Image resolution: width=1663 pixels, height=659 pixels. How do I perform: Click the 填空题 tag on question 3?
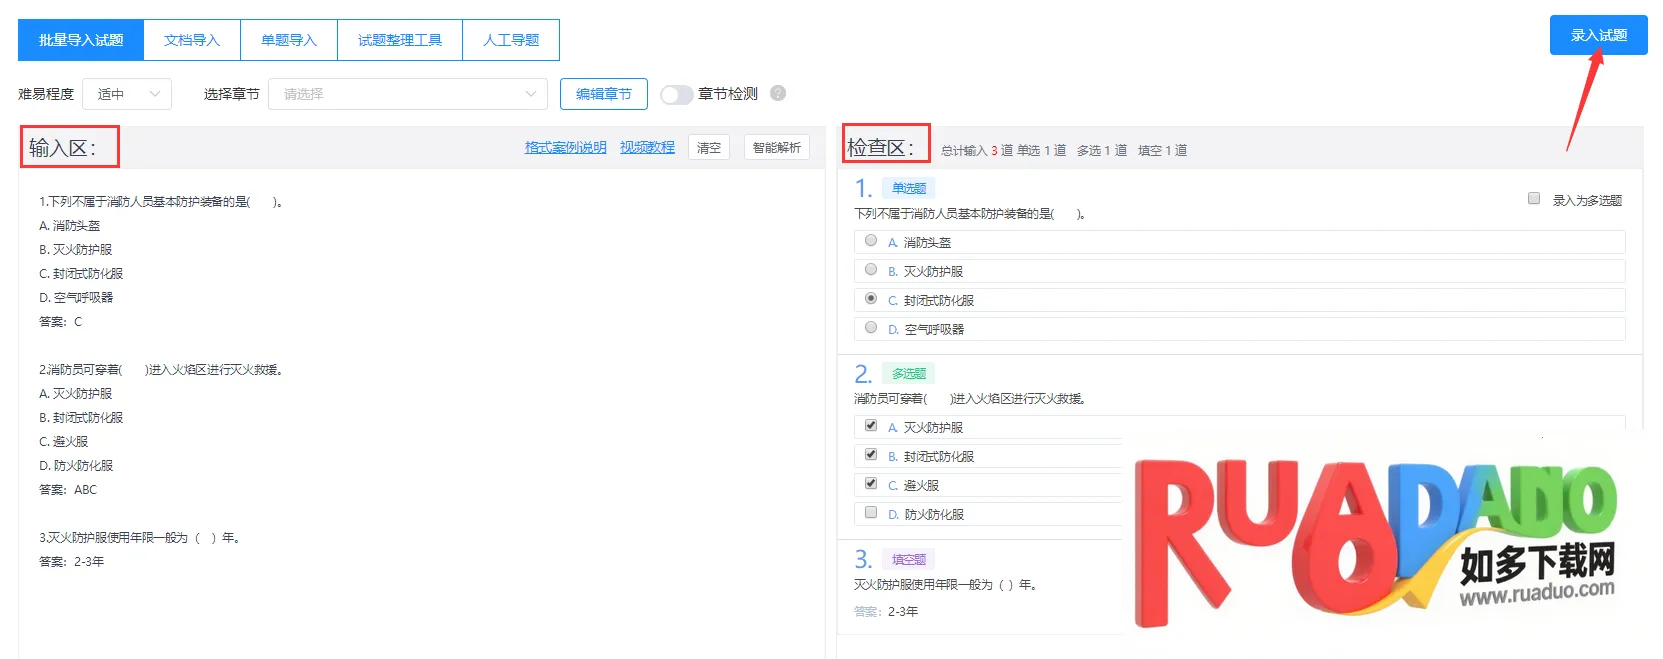click(909, 559)
